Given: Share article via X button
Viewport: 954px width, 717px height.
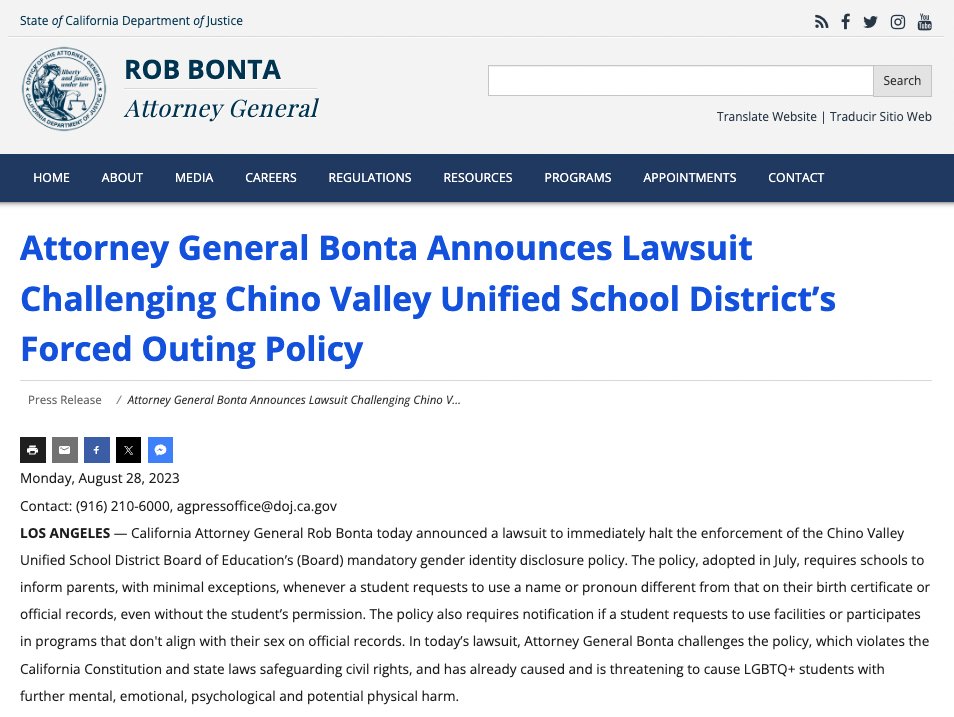Looking at the screenshot, I should pyautogui.click(x=128, y=450).
